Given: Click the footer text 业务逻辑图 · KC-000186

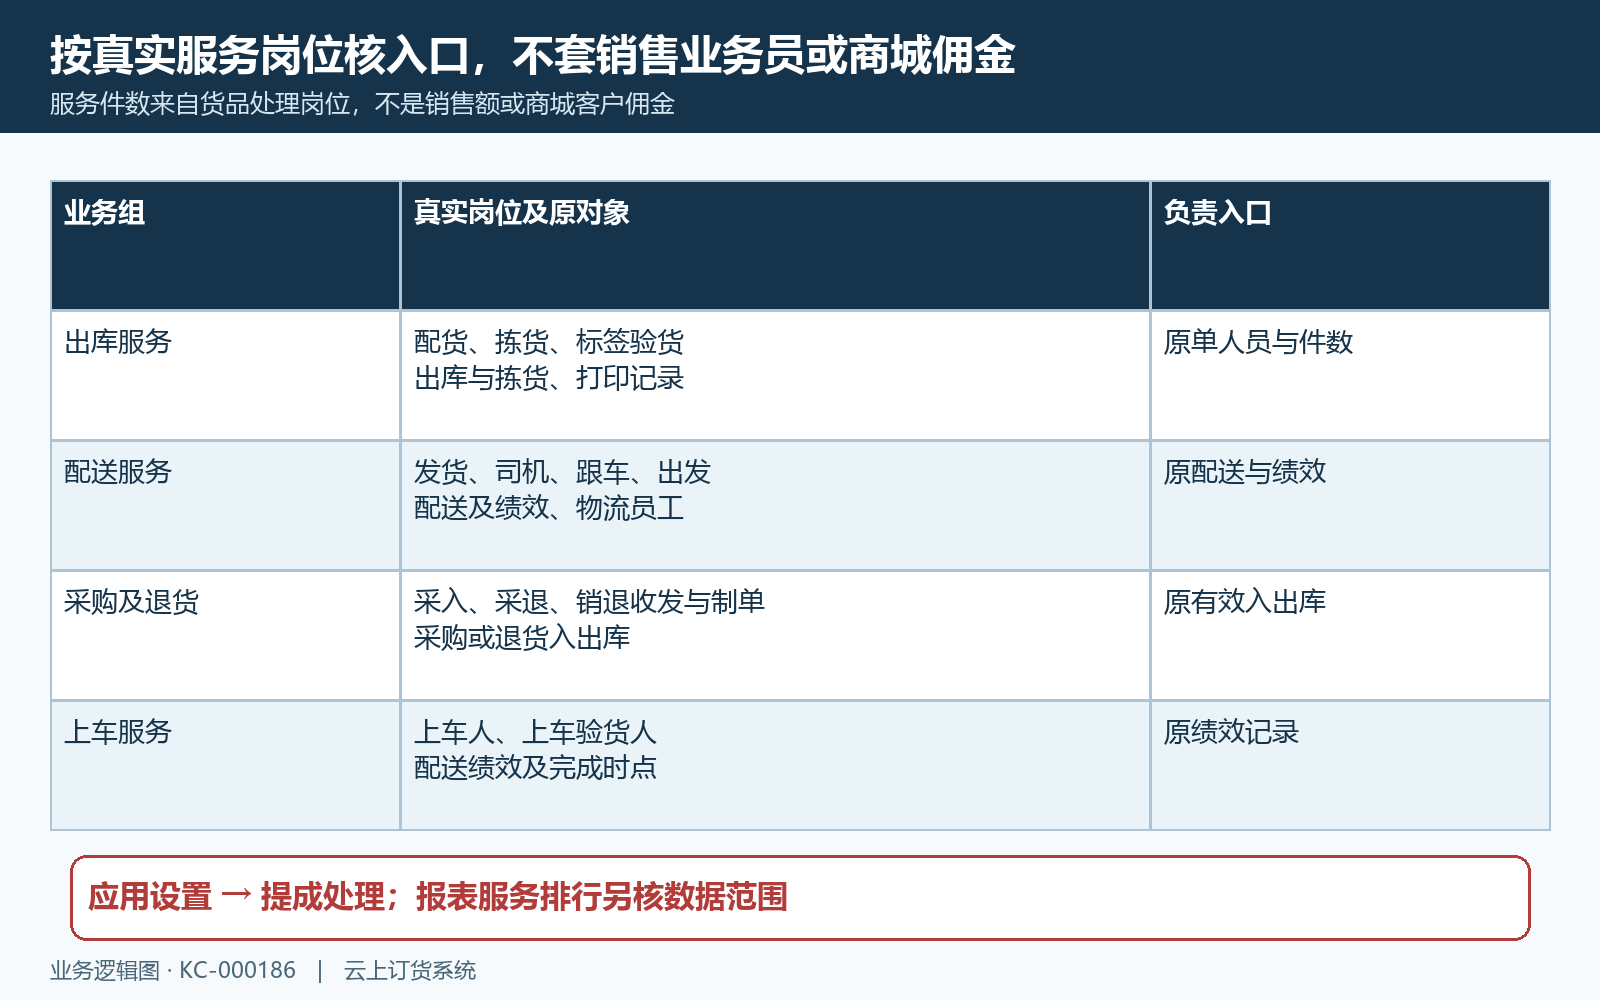Looking at the screenshot, I should tap(173, 970).
